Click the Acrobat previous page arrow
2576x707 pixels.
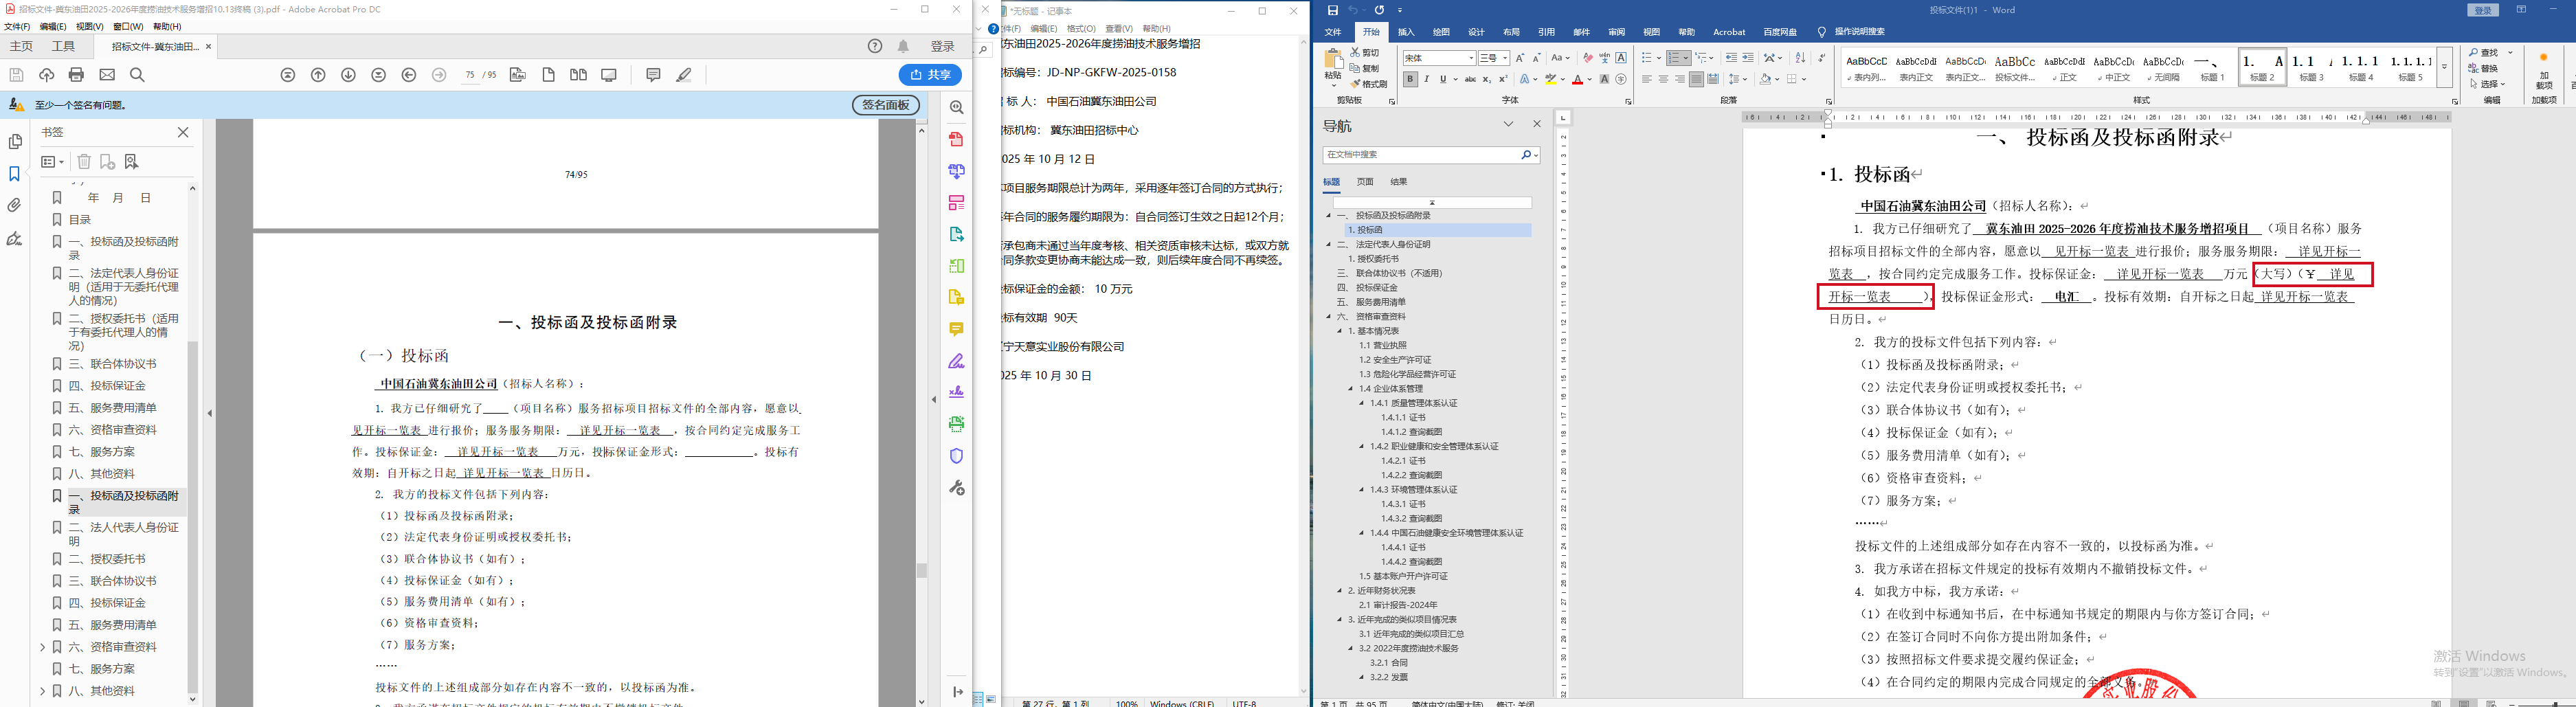pos(318,75)
